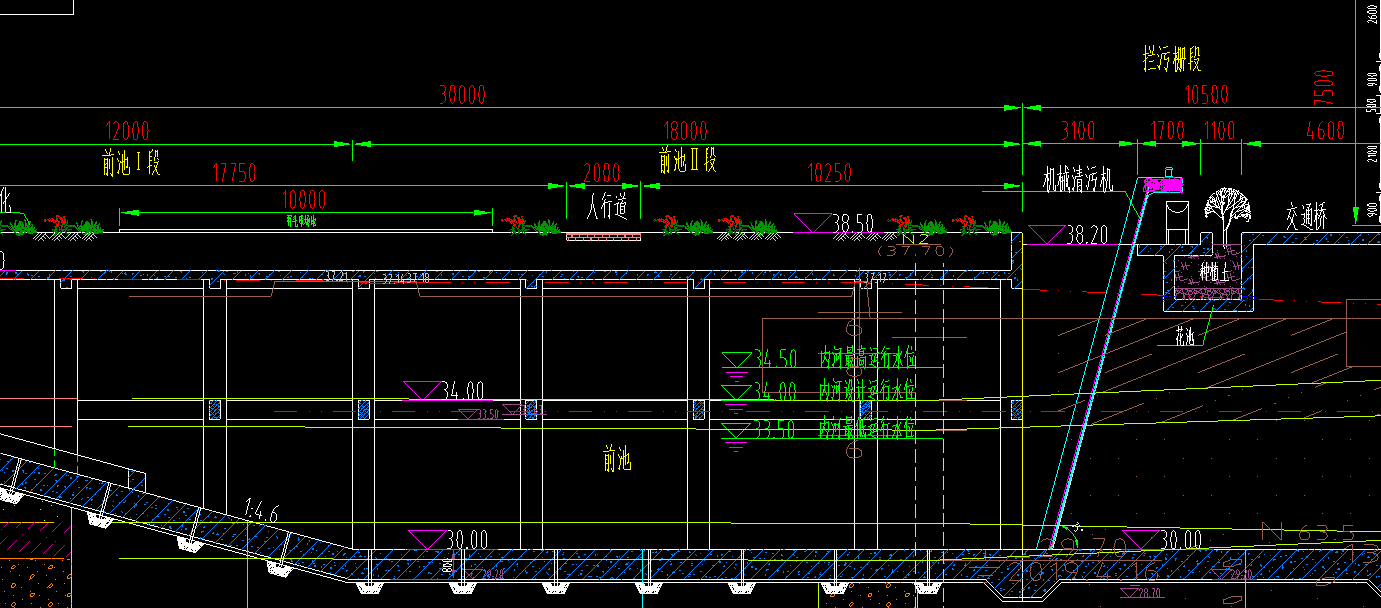Select the 10000 green dimension text
Image resolution: width=1381 pixels, height=608 pixels.
pyautogui.click(x=304, y=199)
